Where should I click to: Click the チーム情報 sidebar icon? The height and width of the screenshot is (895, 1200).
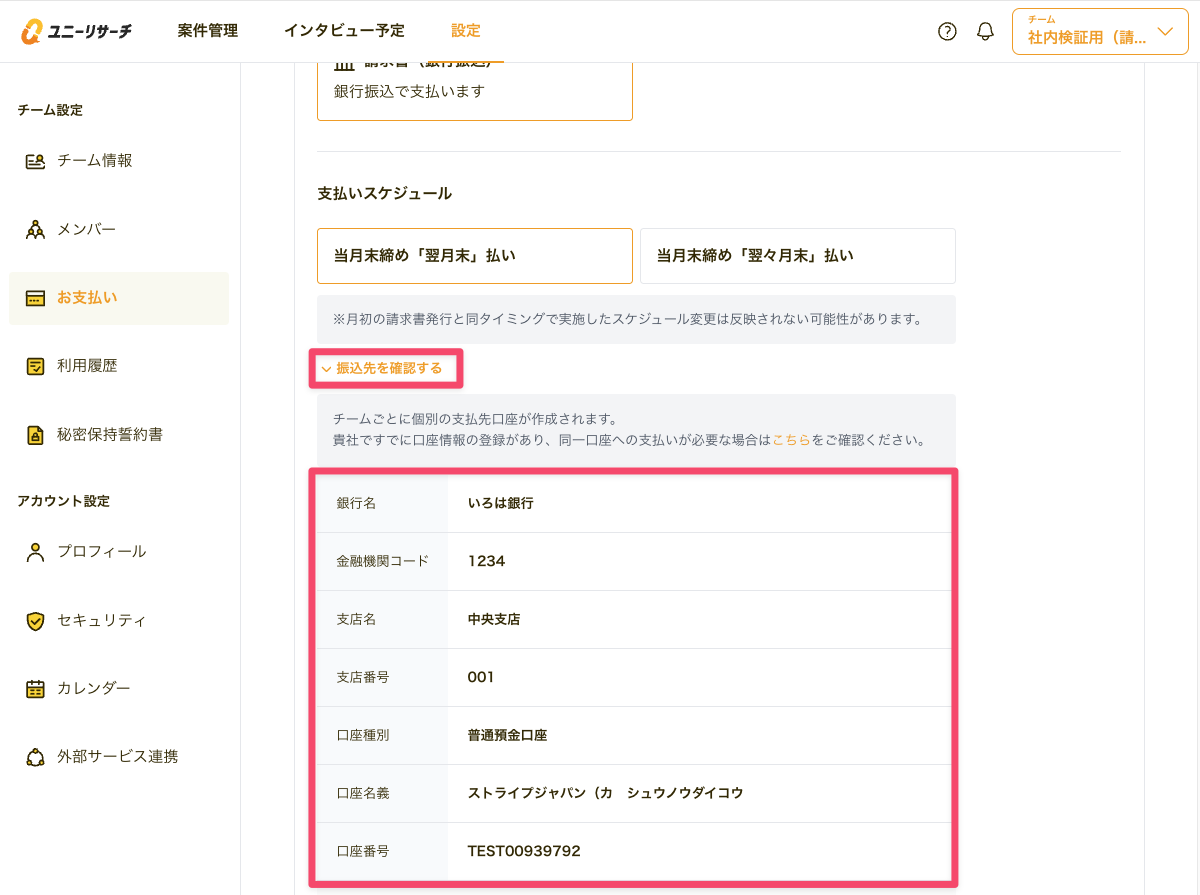click(36, 161)
